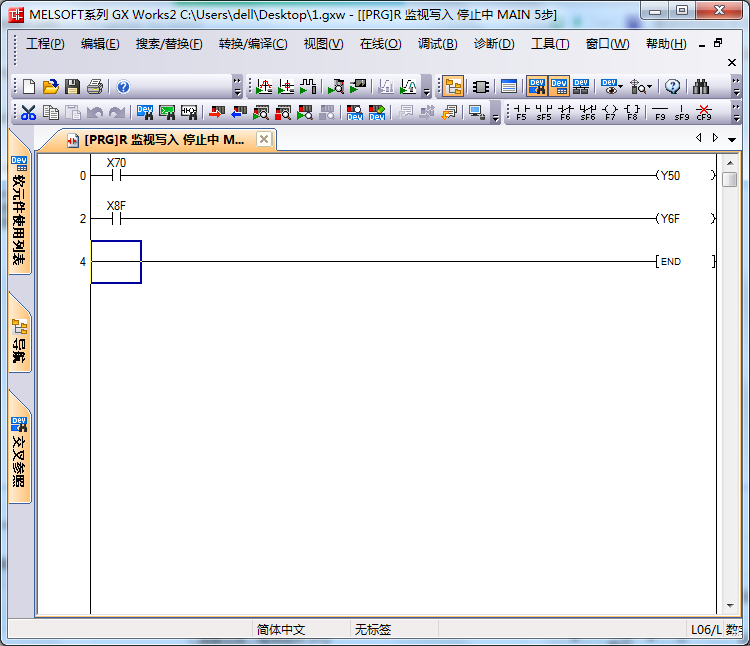
Task: Click the New project icon
Action: (29, 87)
